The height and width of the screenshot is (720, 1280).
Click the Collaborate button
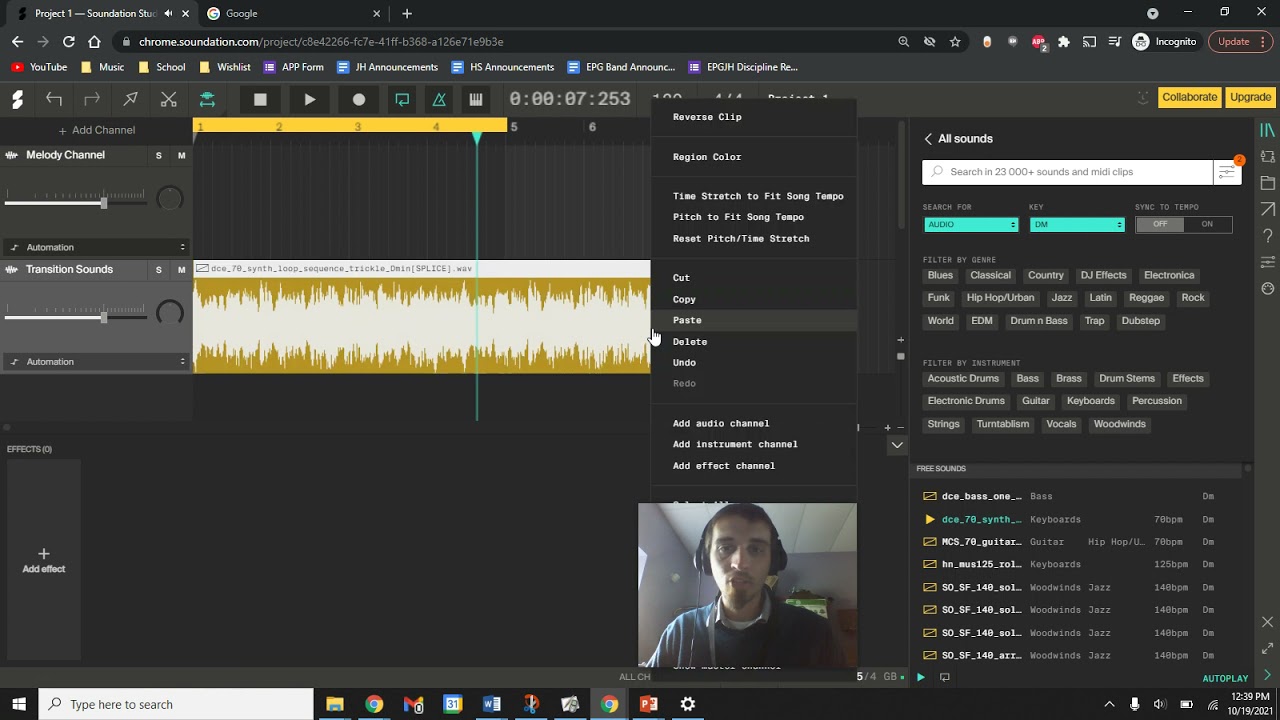tap(1189, 97)
